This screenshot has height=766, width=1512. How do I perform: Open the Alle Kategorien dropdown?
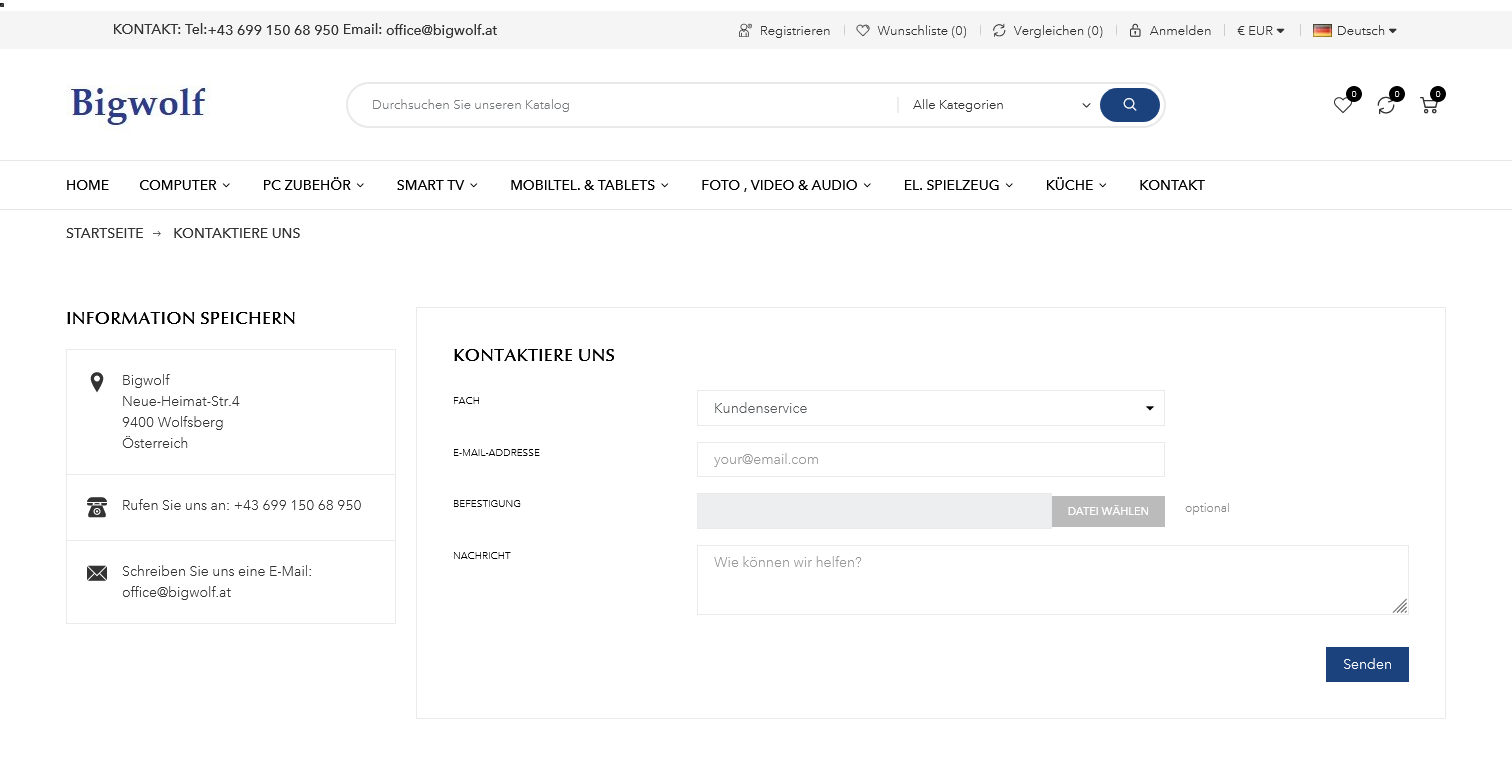tap(1000, 105)
